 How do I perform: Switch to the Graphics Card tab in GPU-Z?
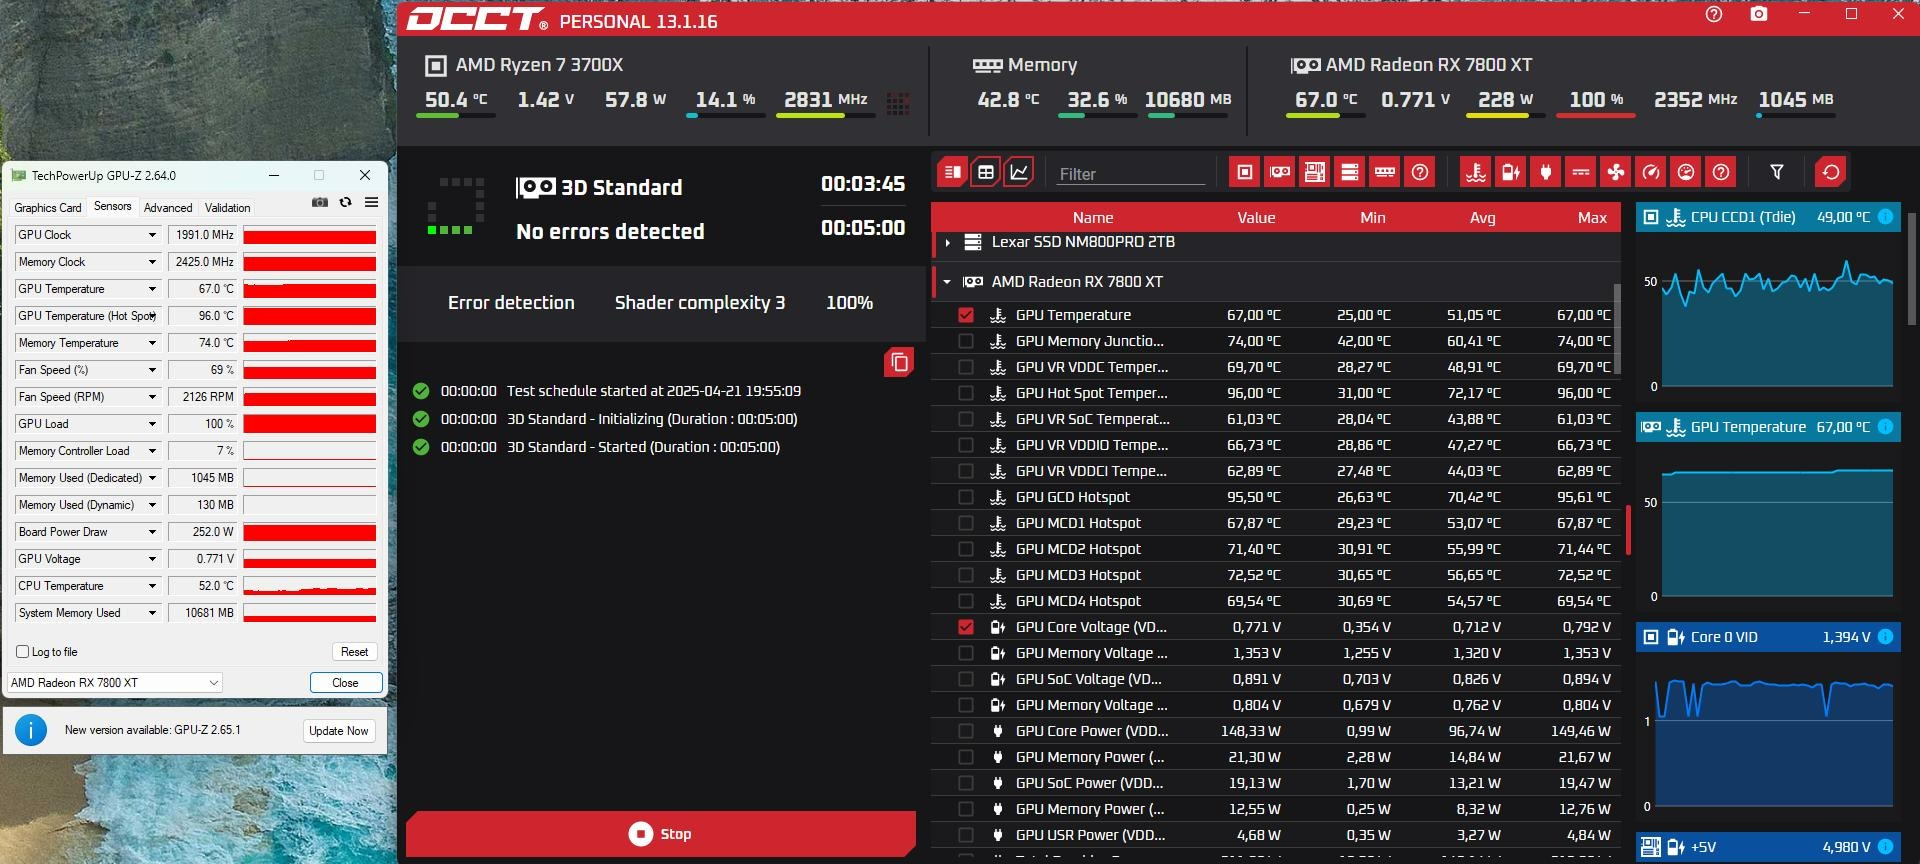48,208
